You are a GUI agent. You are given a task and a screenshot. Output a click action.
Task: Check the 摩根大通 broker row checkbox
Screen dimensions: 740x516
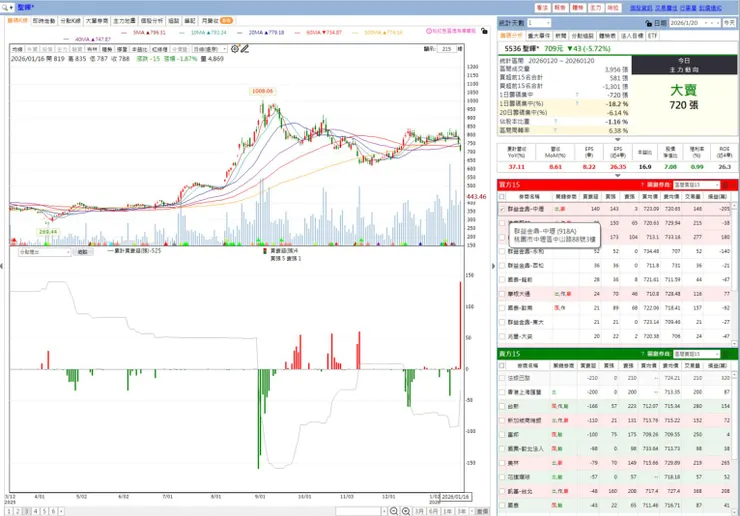pyautogui.click(x=502, y=294)
